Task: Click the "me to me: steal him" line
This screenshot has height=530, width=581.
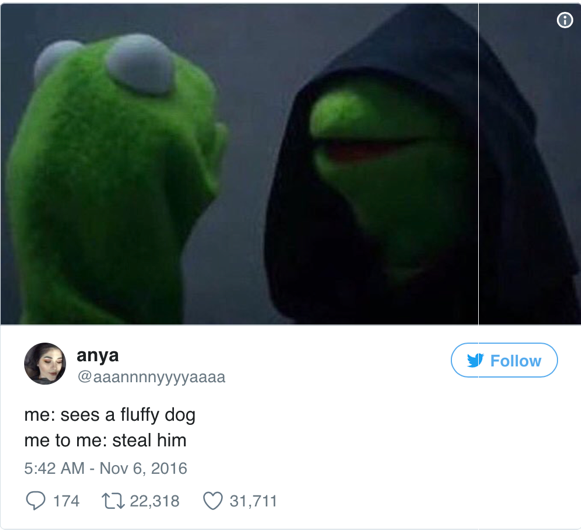Action: click(105, 440)
